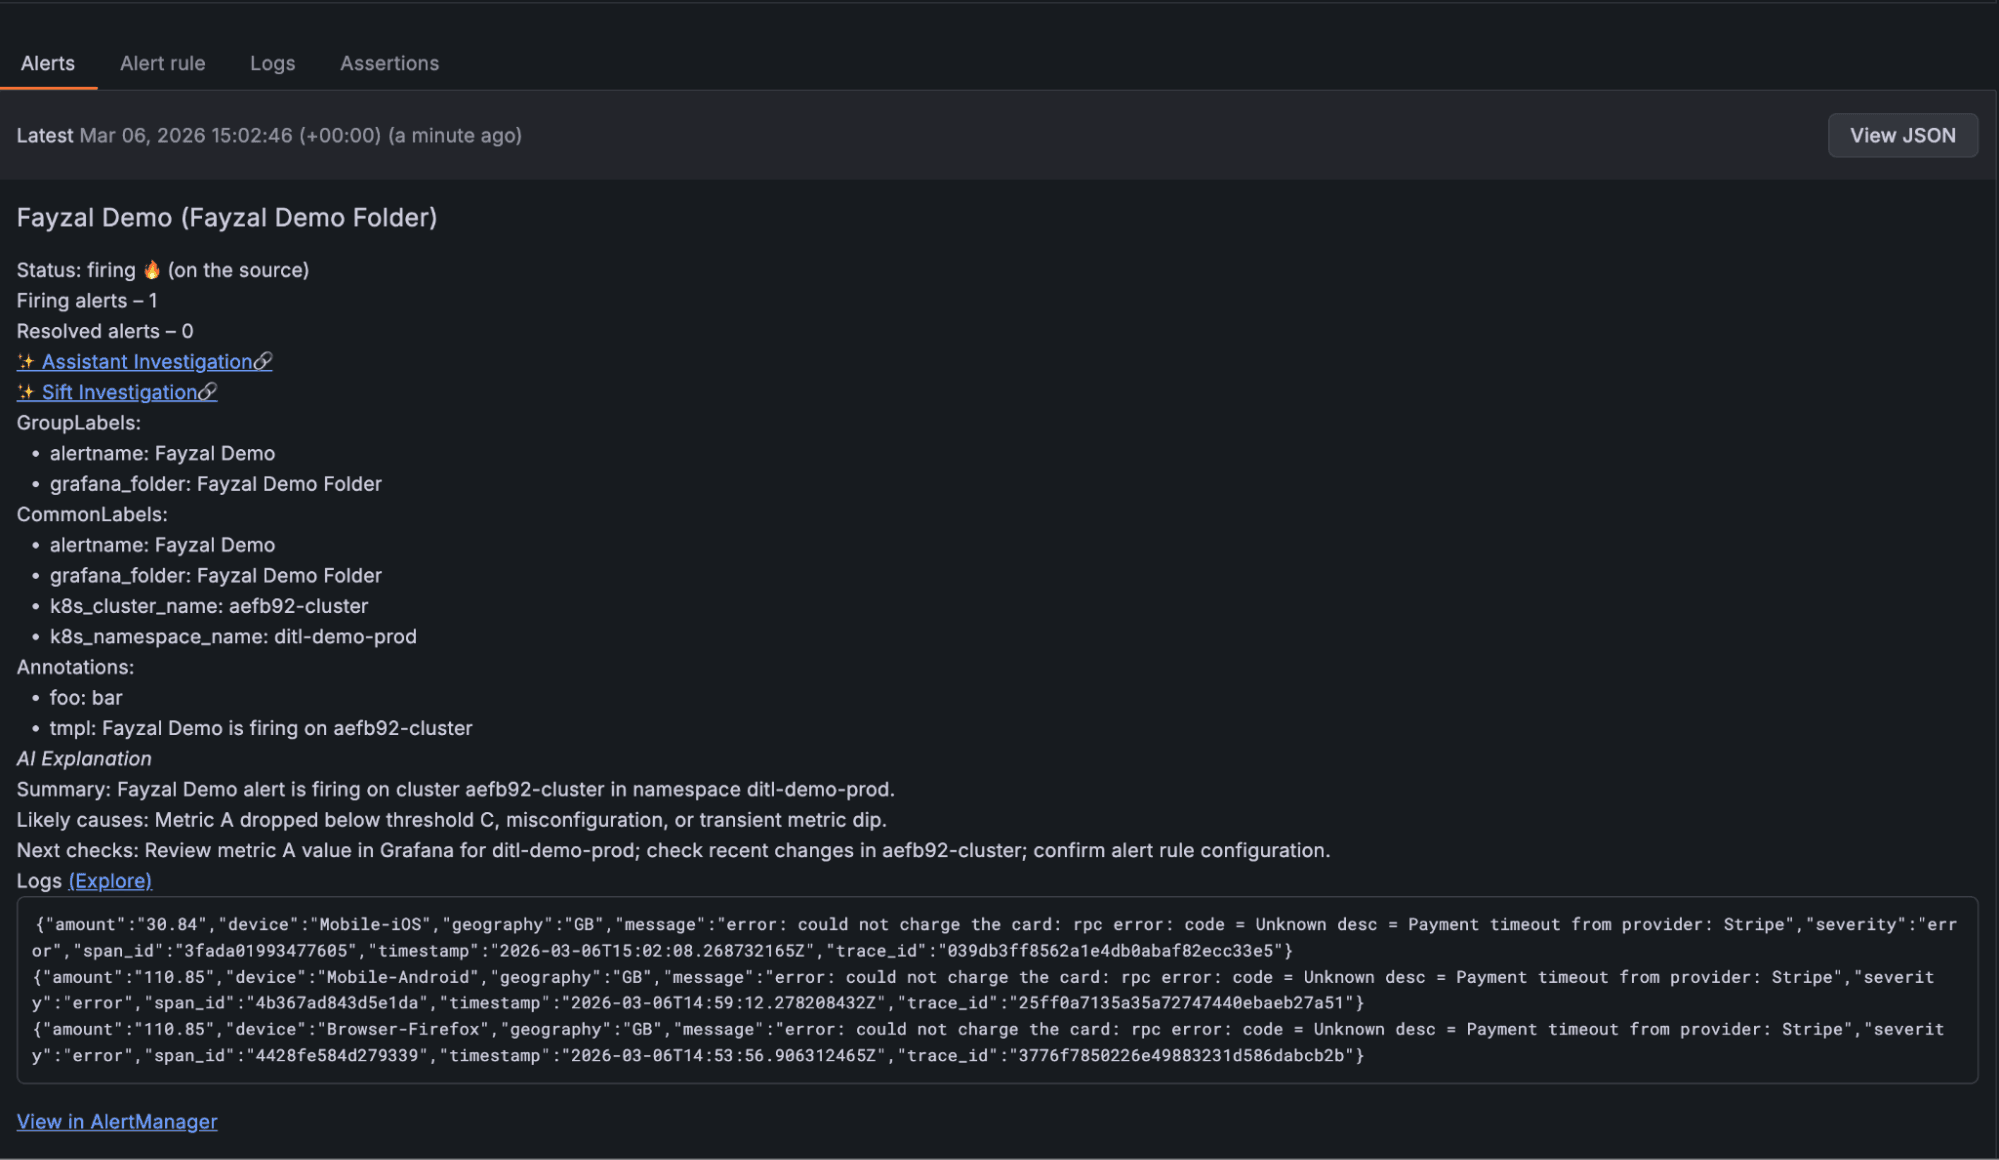
Task: Open the Logs tab
Action: 272,63
